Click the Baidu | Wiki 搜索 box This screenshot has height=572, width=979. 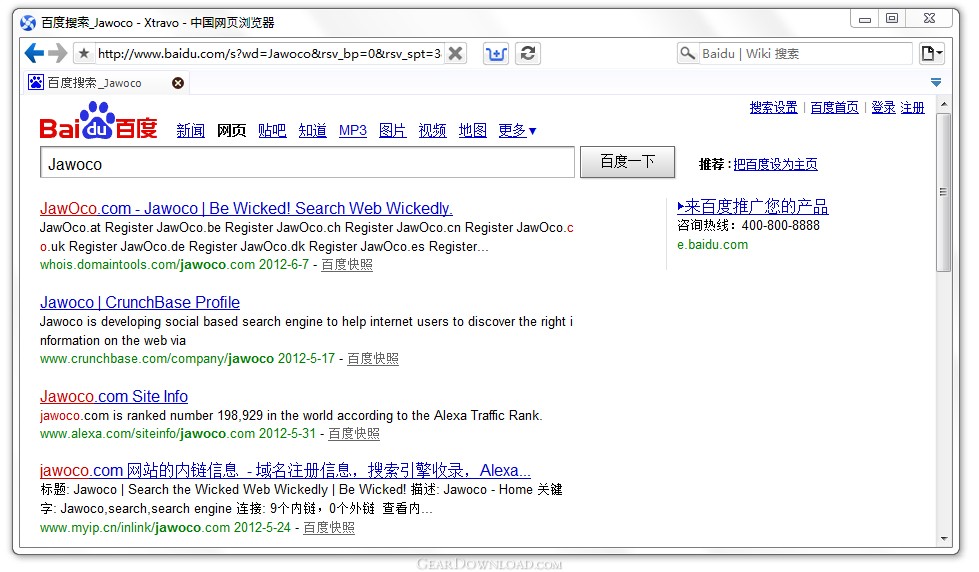[x=805, y=54]
